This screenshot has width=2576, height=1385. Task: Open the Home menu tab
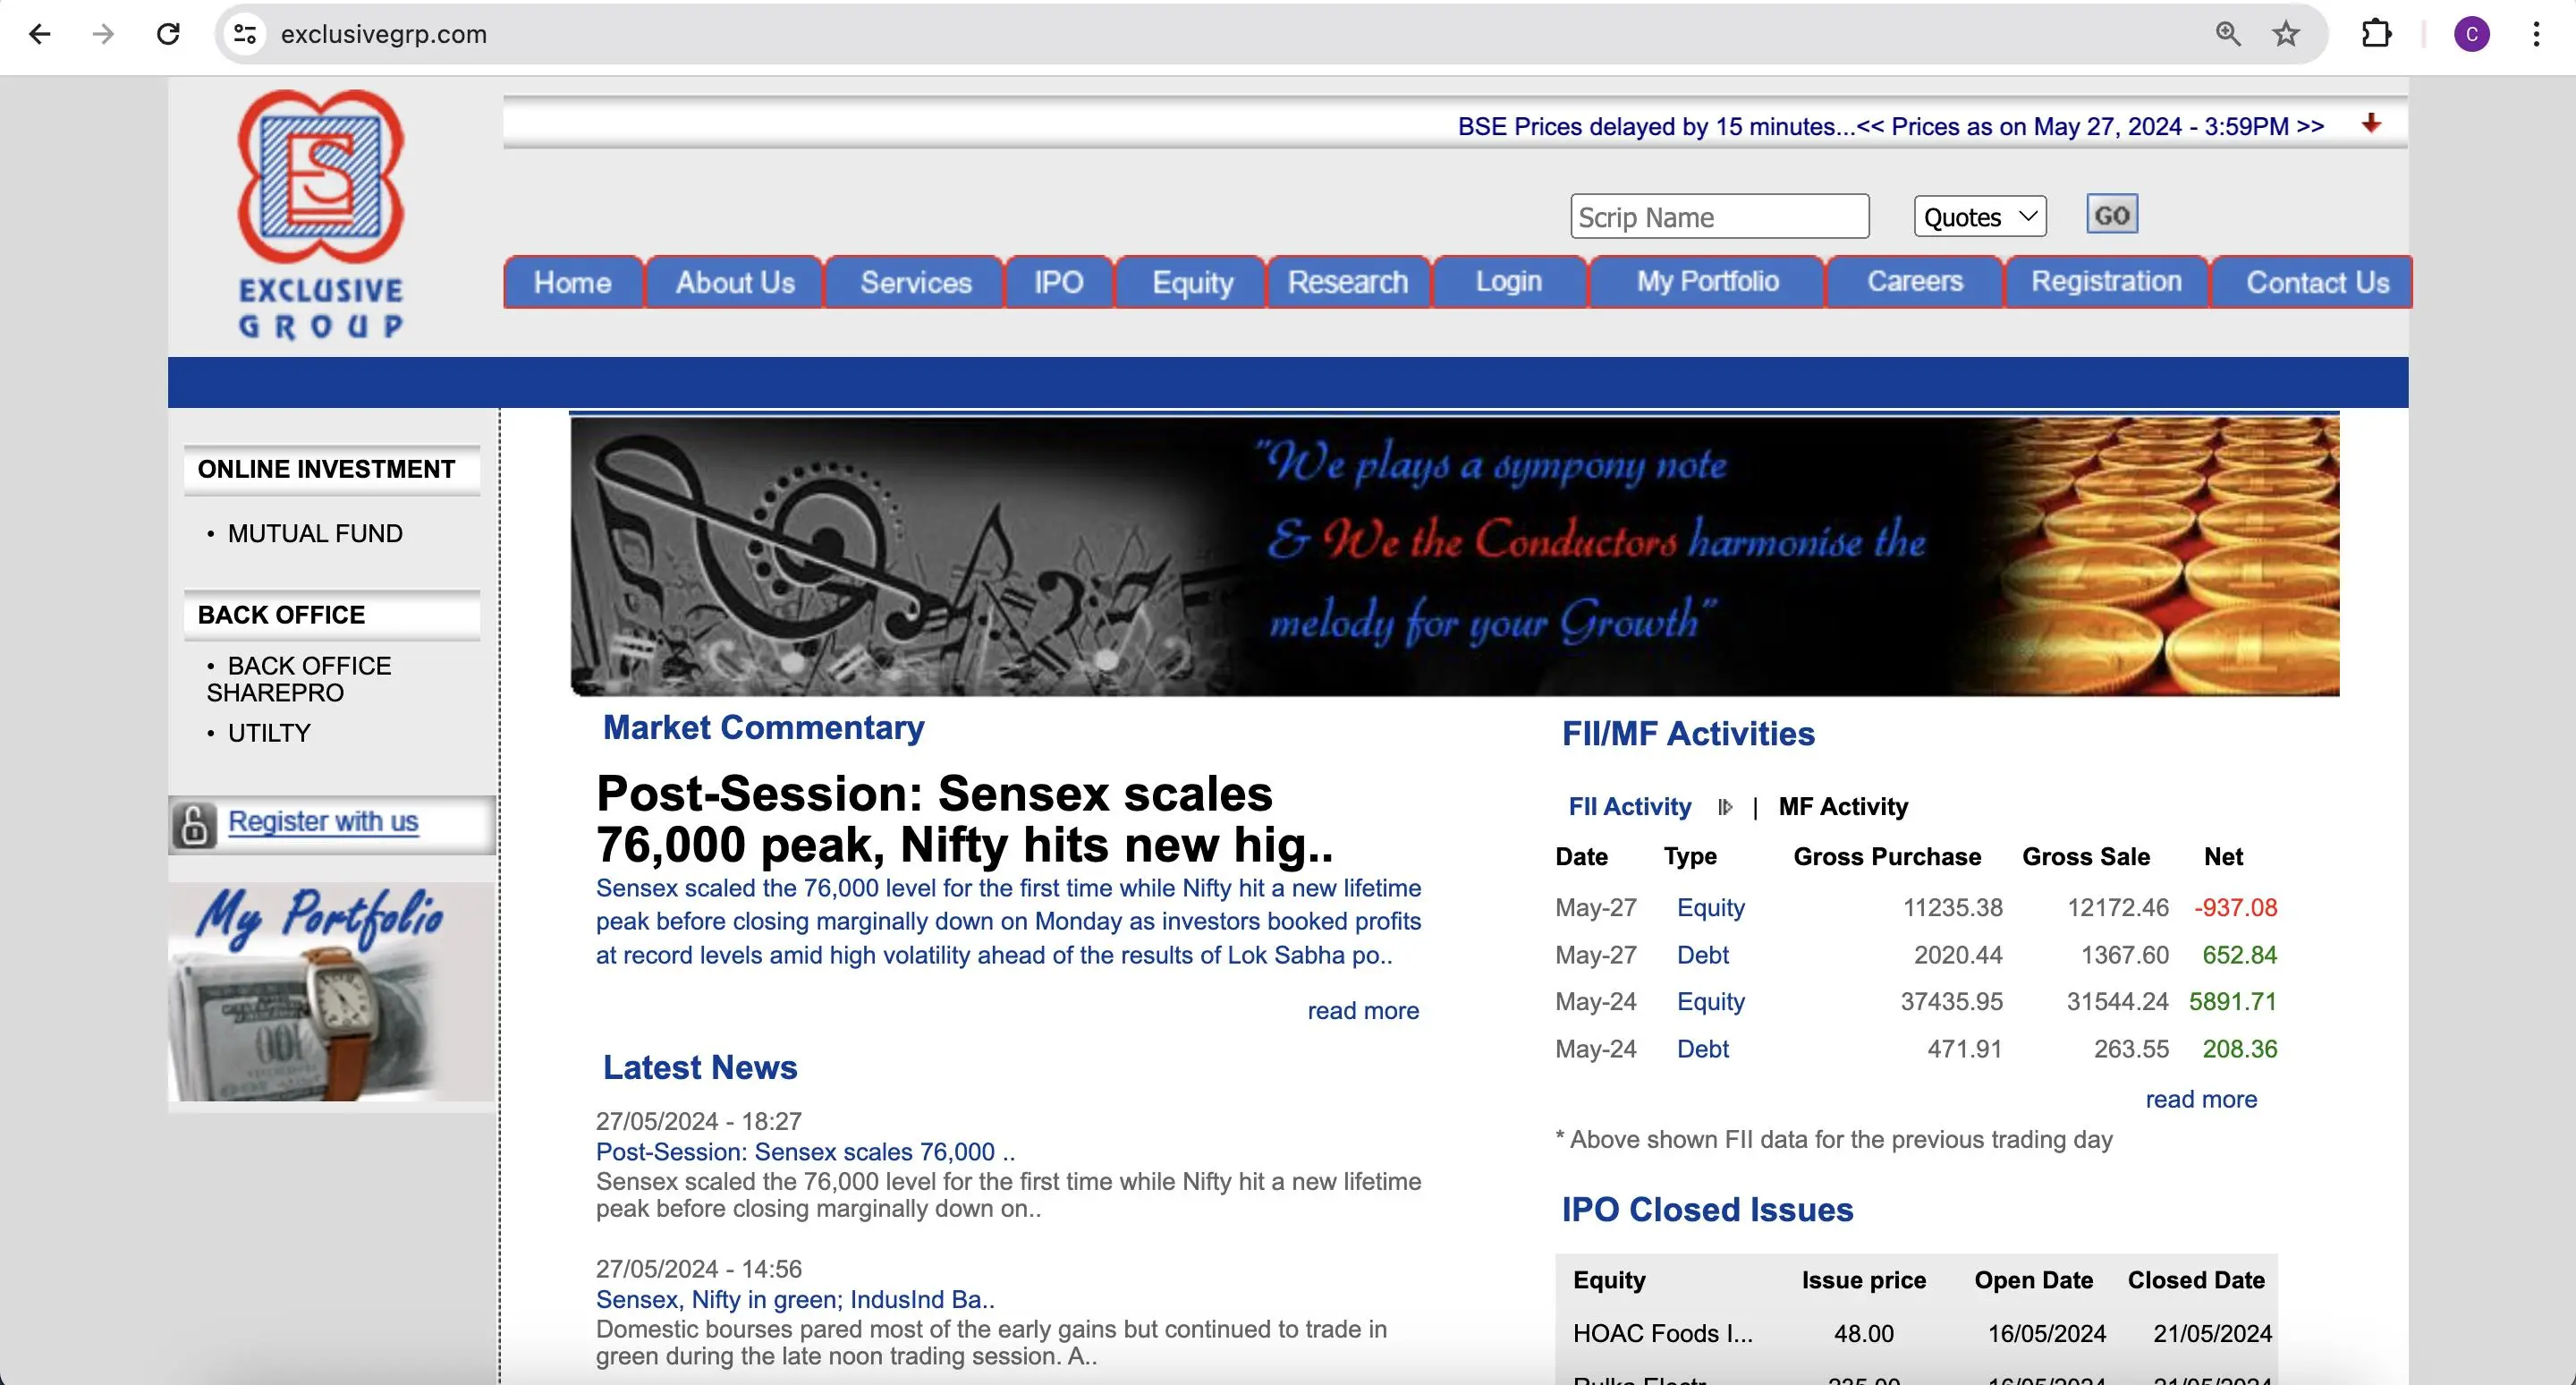572,282
